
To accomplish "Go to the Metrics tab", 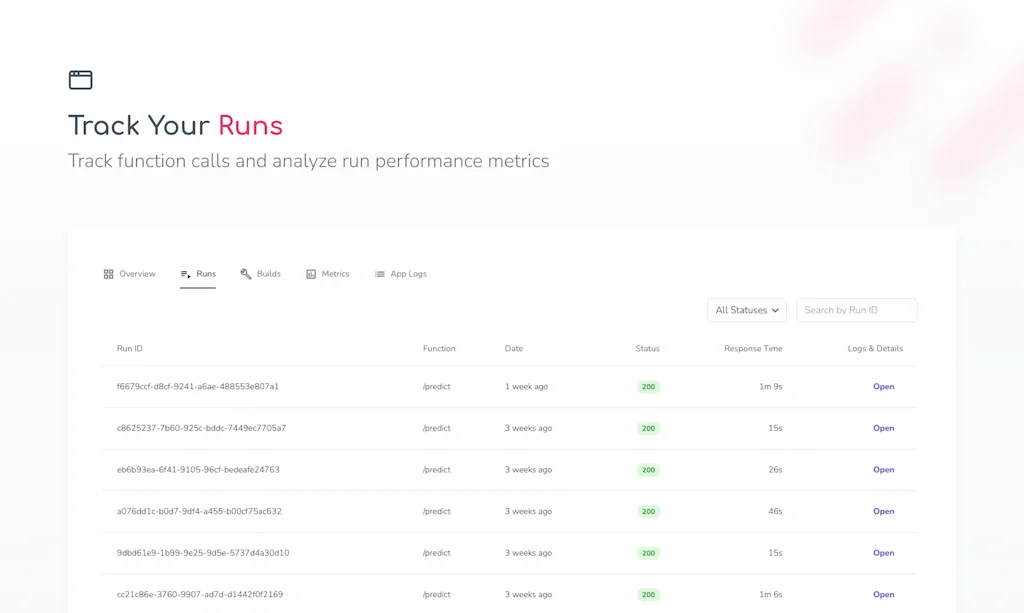I will coord(335,274).
